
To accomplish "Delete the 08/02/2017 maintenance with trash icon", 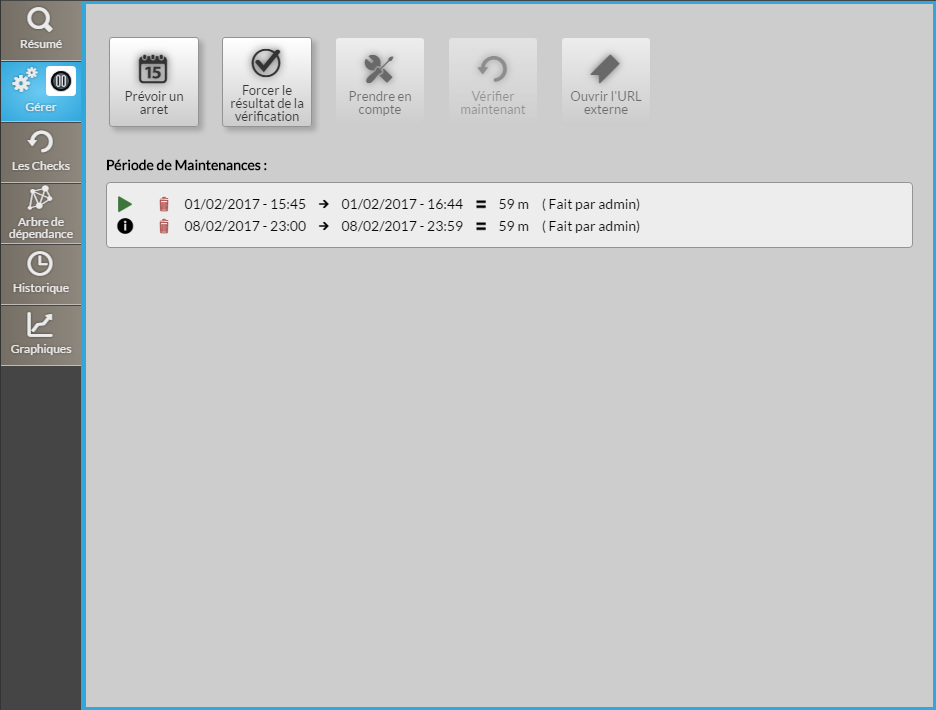I will pyautogui.click(x=164, y=226).
